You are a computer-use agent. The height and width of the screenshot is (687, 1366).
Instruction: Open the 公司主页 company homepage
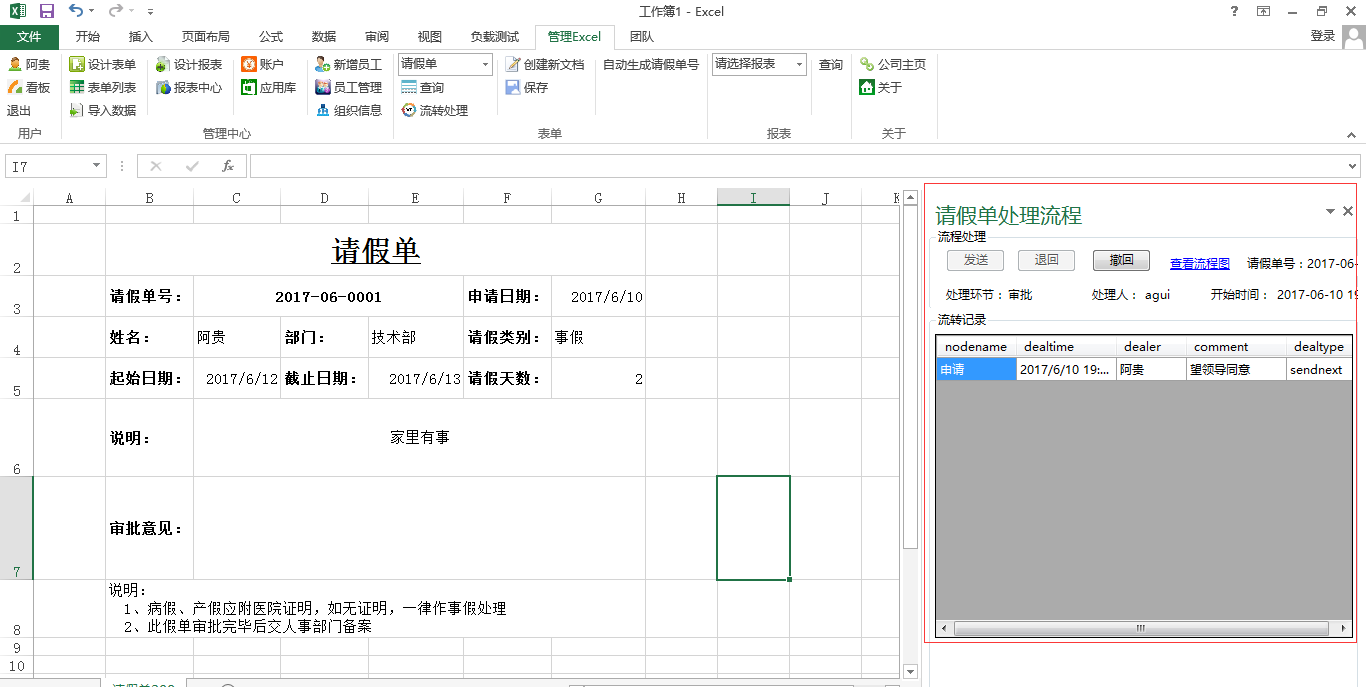tap(893, 64)
